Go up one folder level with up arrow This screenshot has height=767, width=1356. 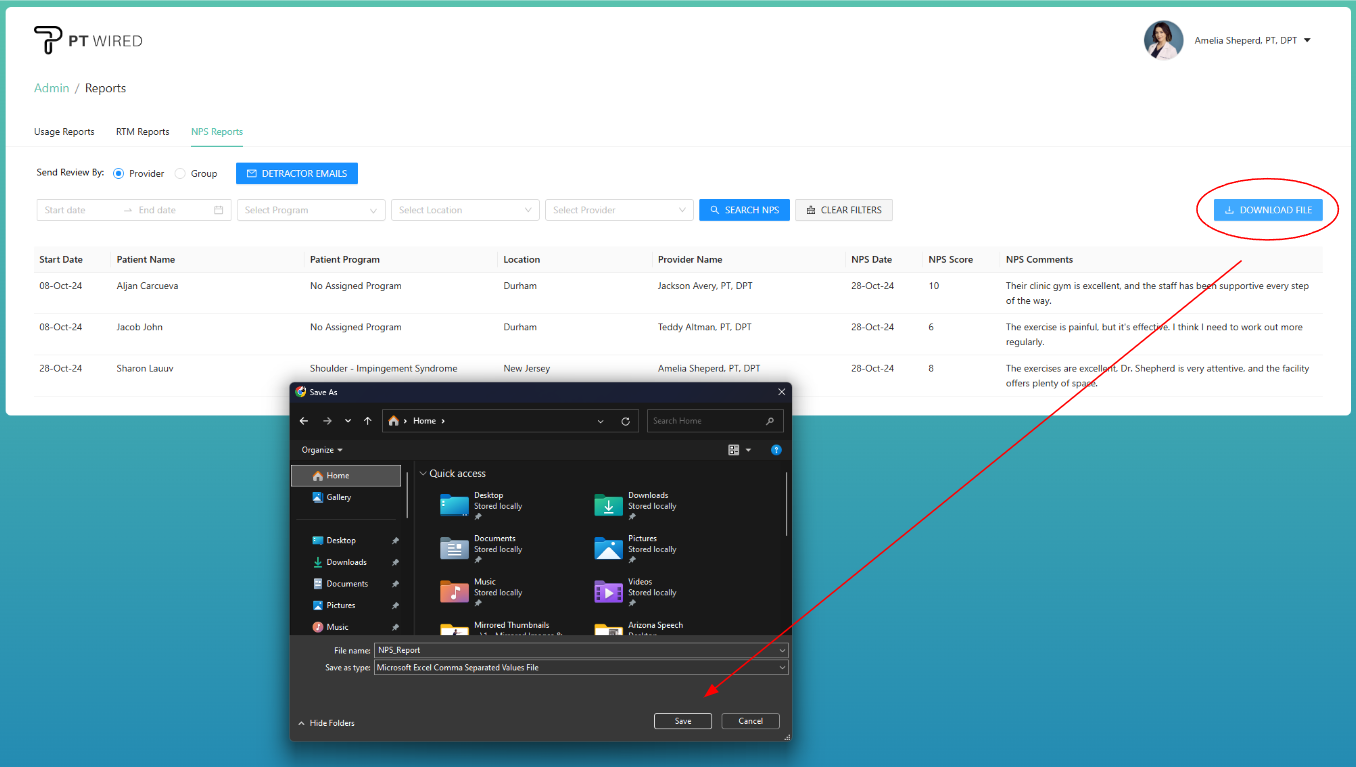[x=368, y=421]
